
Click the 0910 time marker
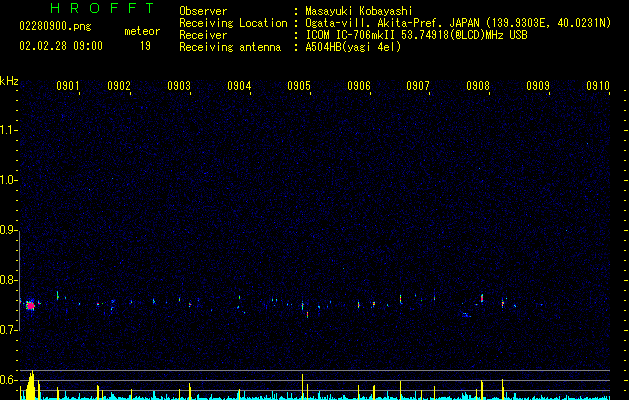click(598, 86)
